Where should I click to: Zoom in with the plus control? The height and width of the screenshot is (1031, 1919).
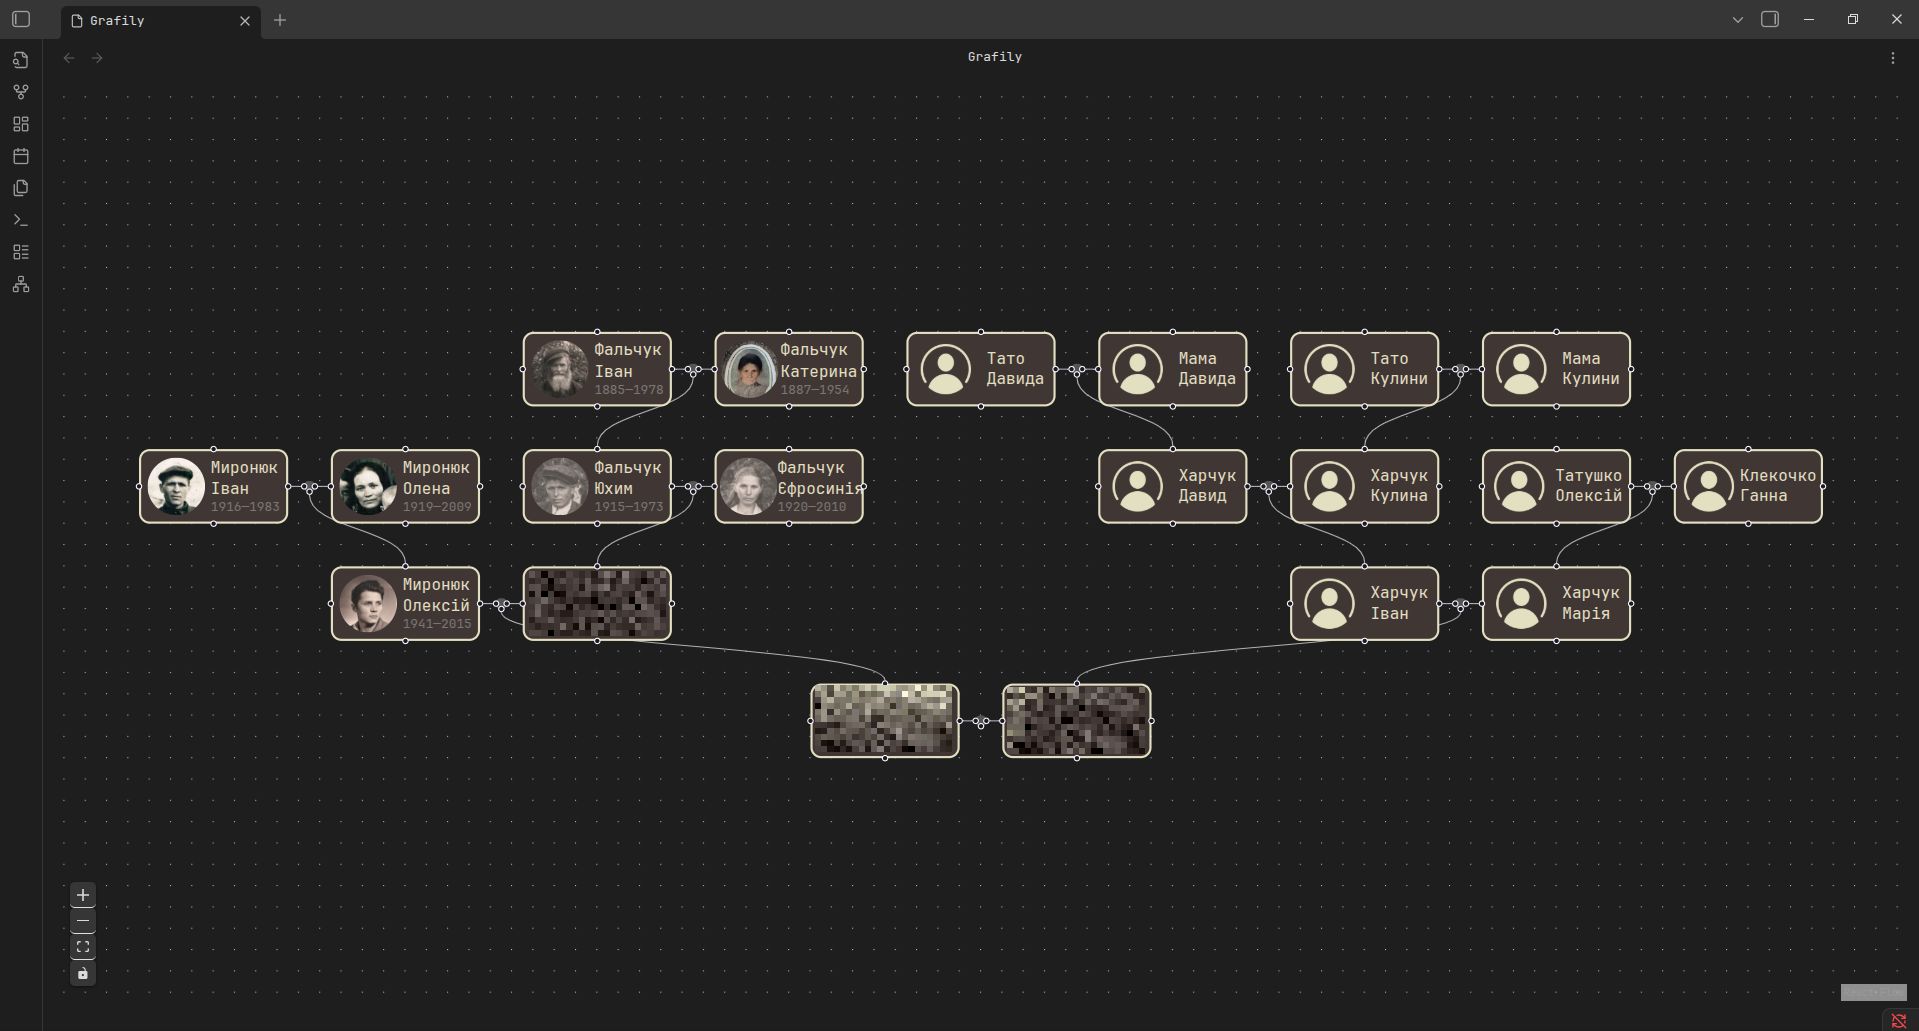83,895
